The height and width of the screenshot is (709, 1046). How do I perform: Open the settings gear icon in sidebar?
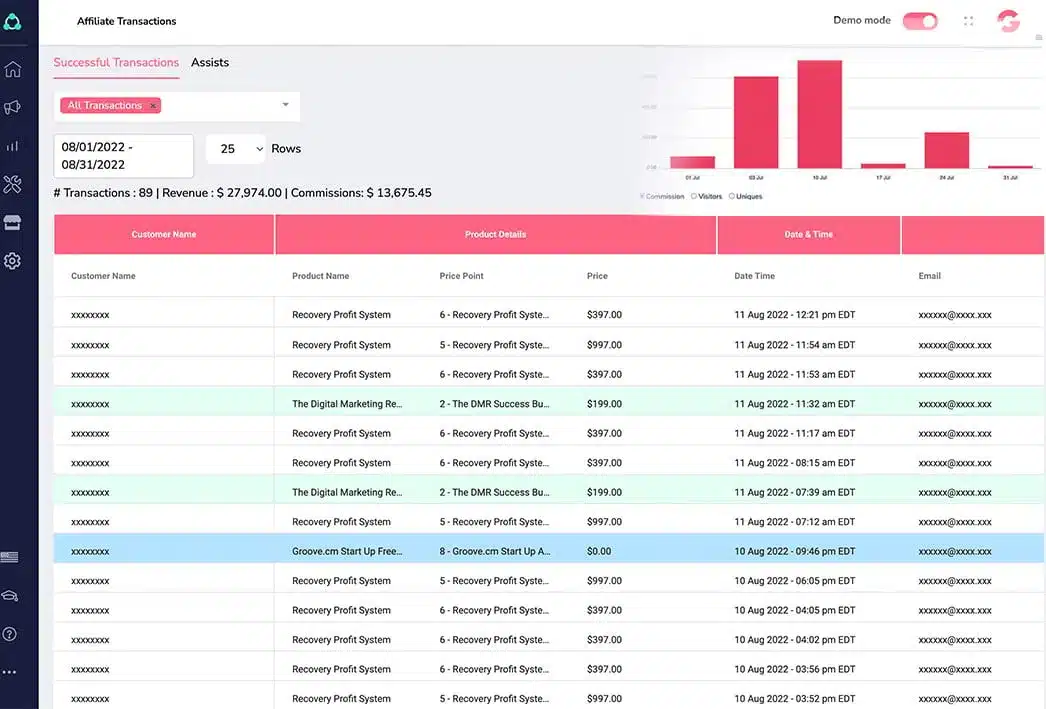pyautogui.click(x=12, y=261)
